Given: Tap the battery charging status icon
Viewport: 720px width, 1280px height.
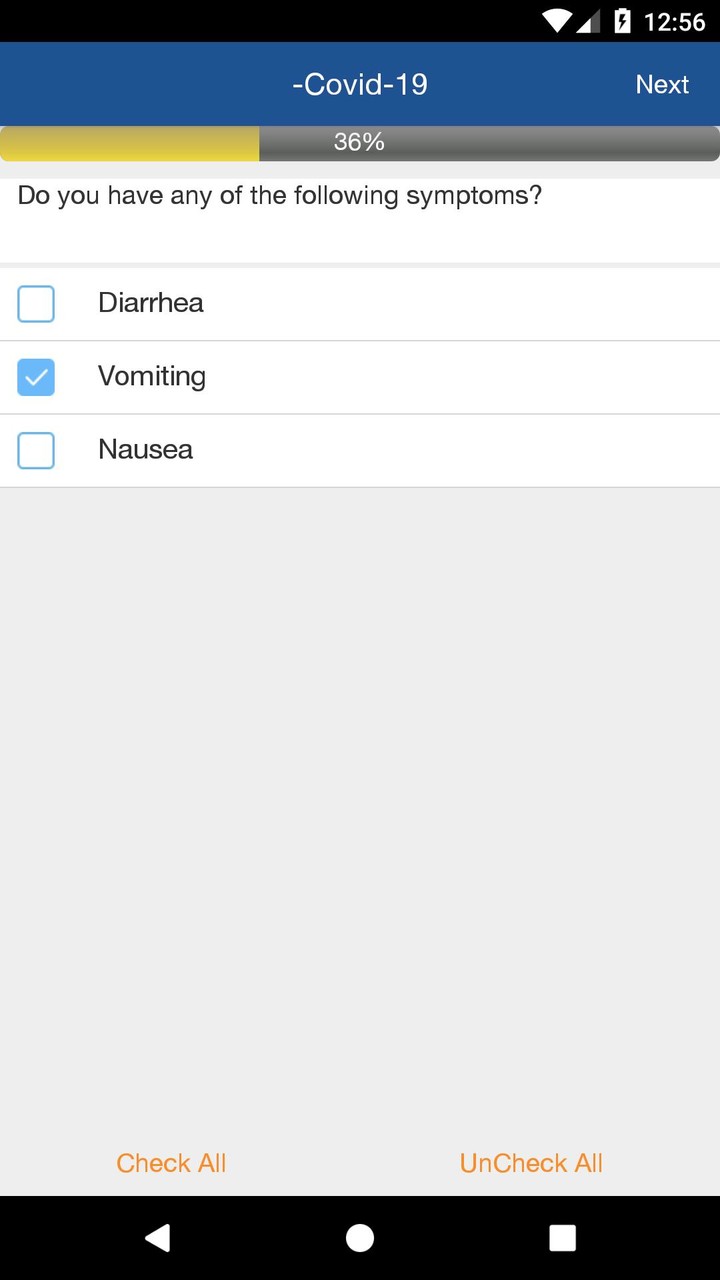Looking at the screenshot, I should (622, 21).
